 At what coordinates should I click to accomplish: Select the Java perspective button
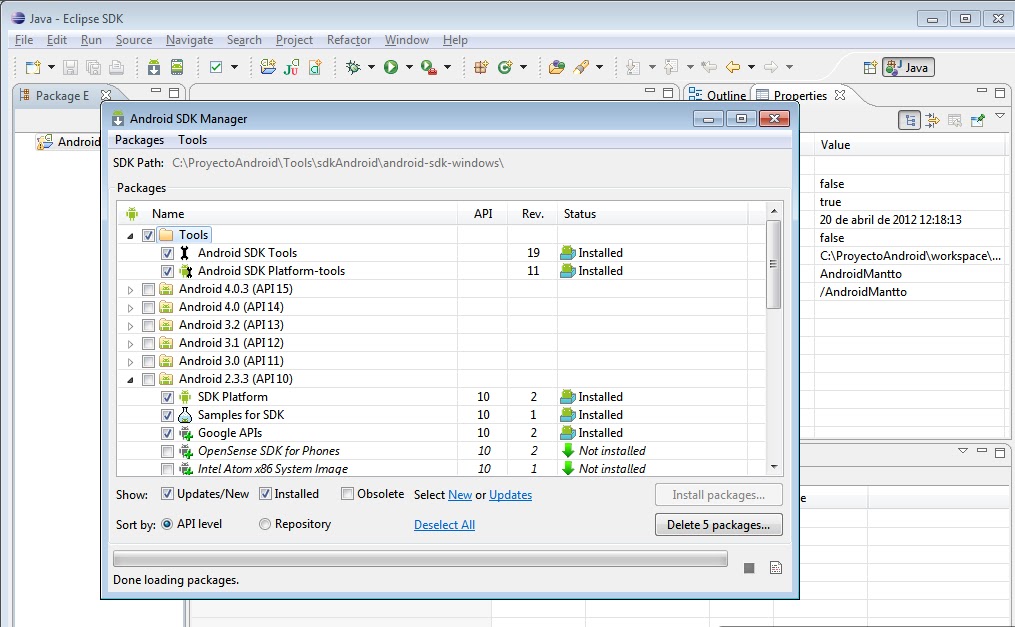pyautogui.click(x=908, y=67)
